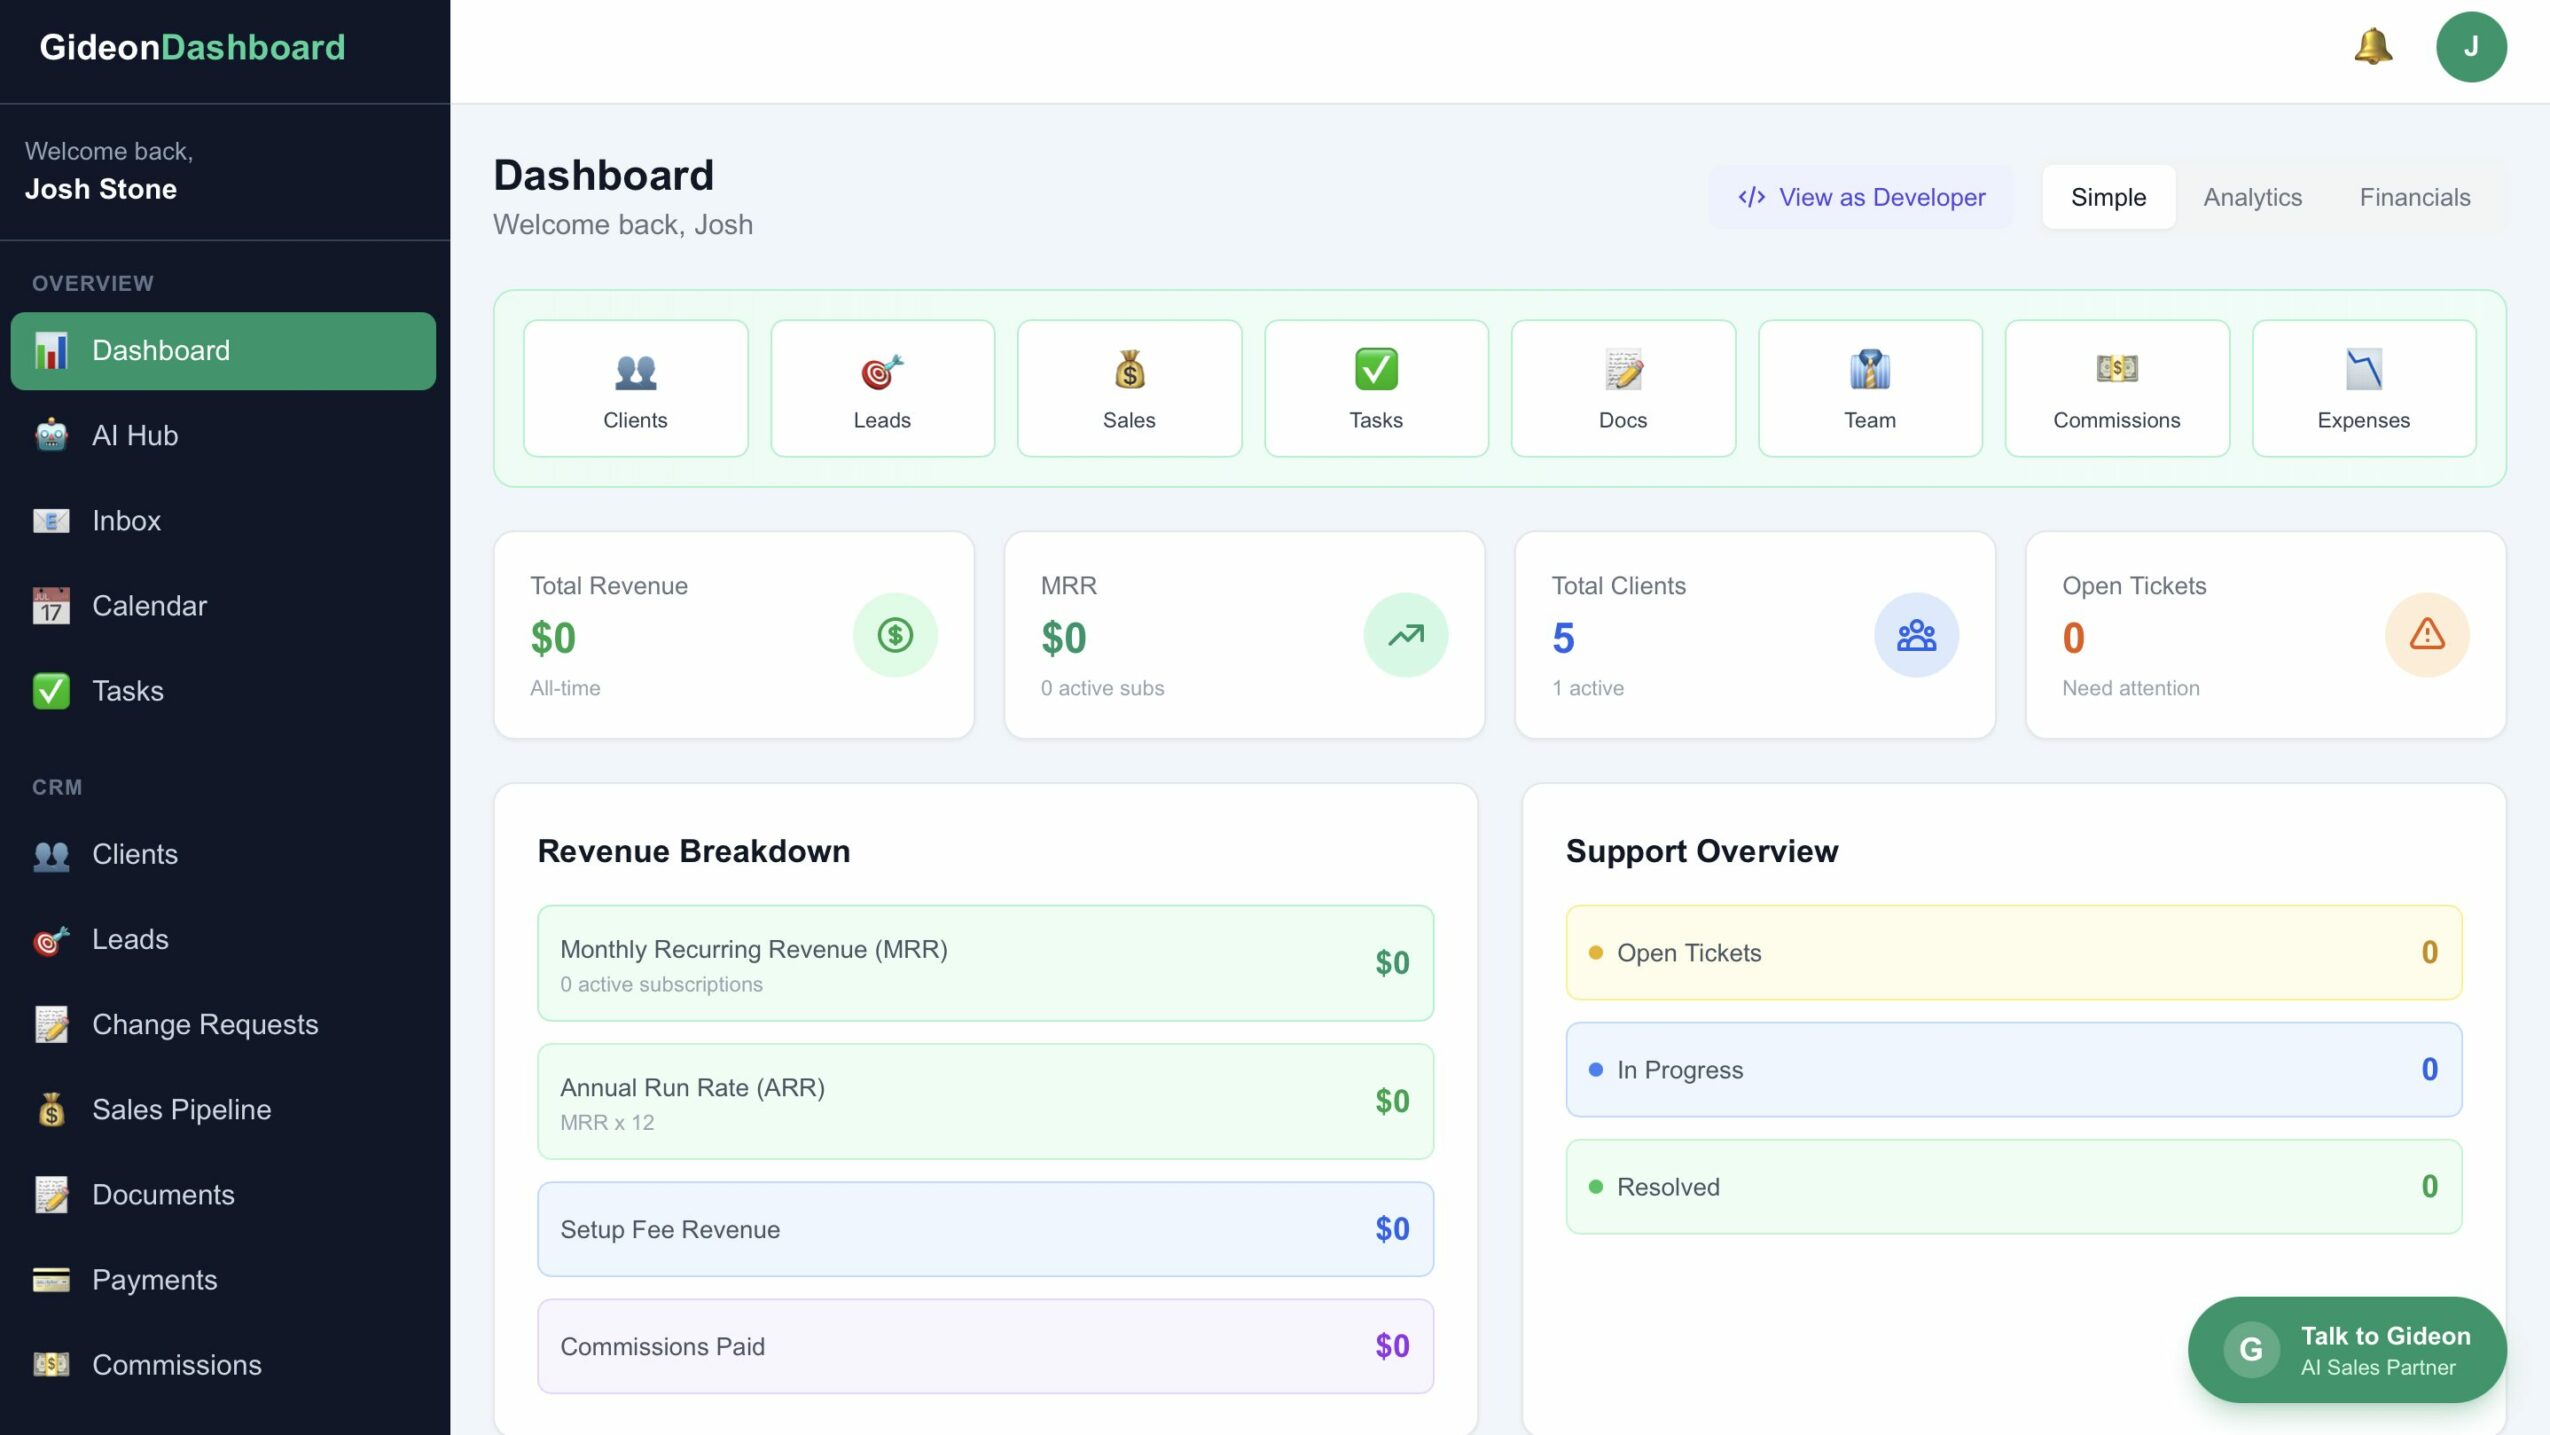Open Change Requests in the CRM section
2550x1435 pixels.
[x=204, y=1024]
